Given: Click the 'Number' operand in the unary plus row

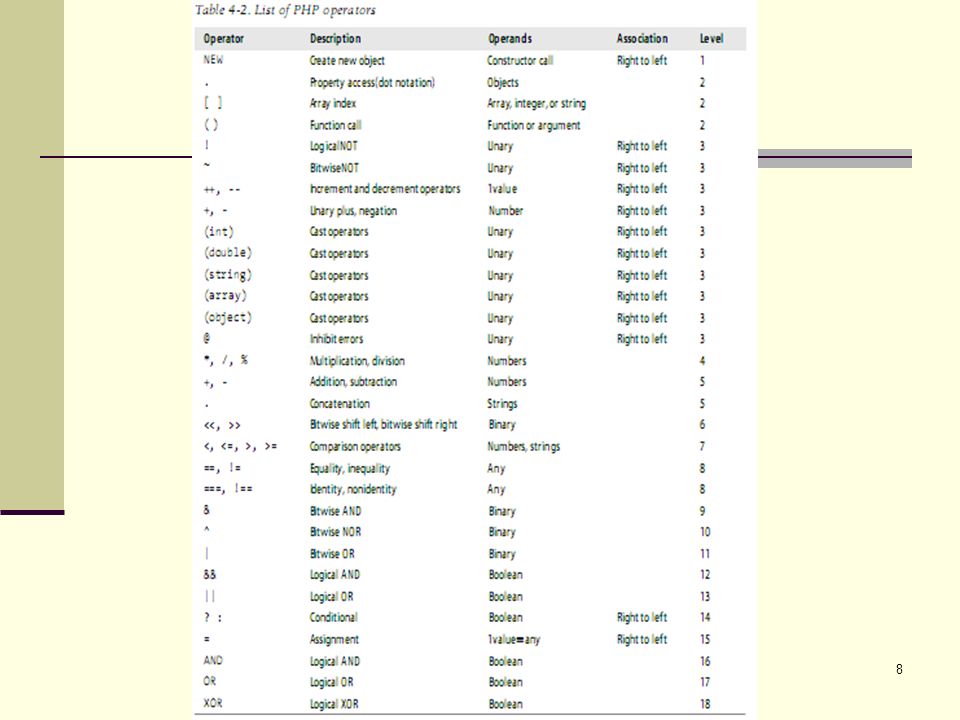Looking at the screenshot, I should pyautogui.click(x=506, y=211).
